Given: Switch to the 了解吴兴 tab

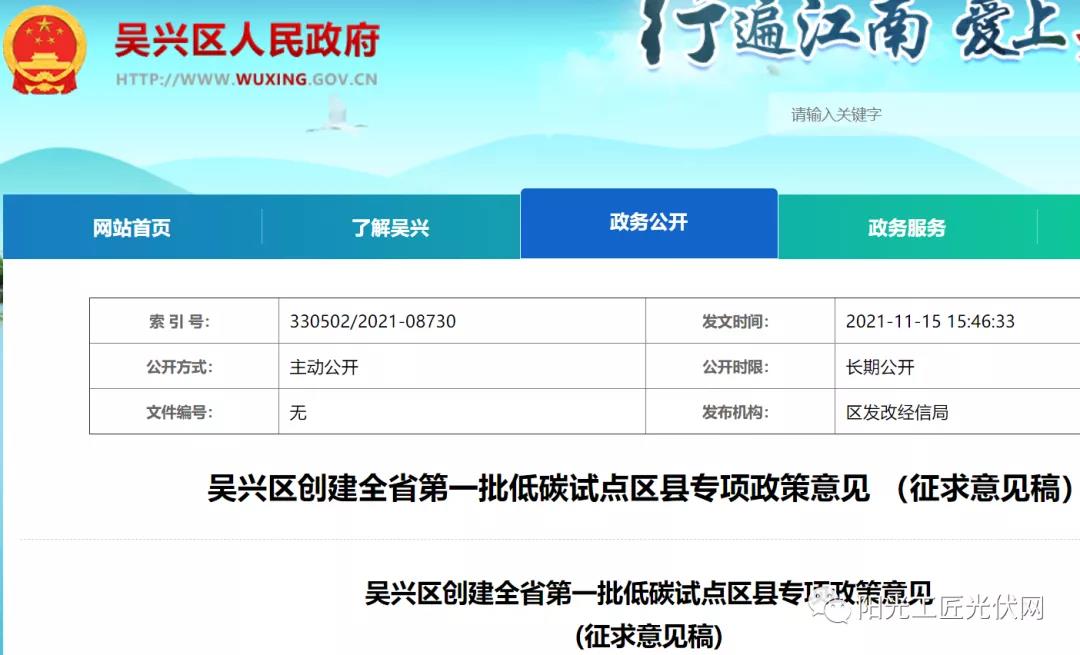Looking at the screenshot, I should 390,228.
